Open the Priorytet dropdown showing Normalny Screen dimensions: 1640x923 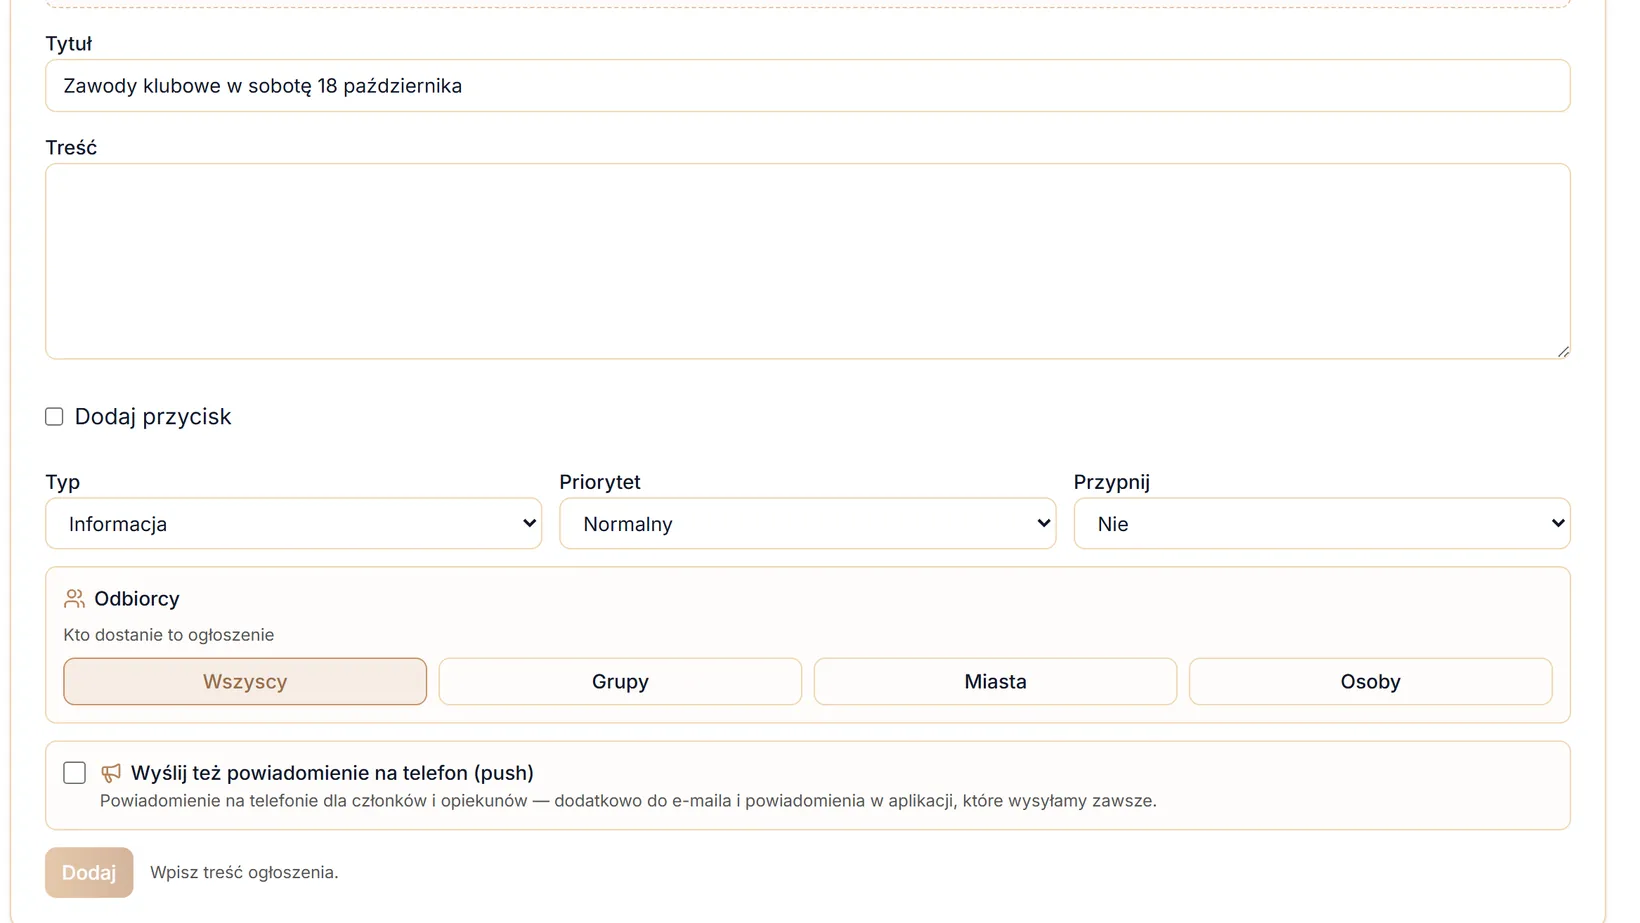click(x=807, y=524)
